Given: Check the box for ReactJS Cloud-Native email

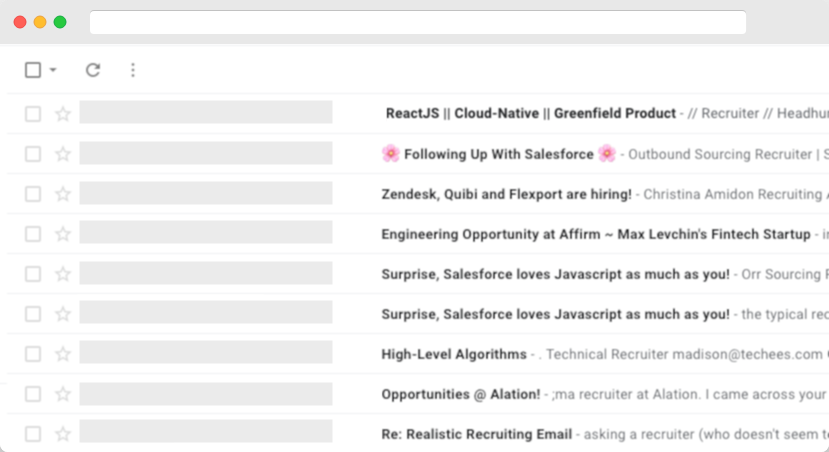Looking at the screenshot, I should 33,114.
